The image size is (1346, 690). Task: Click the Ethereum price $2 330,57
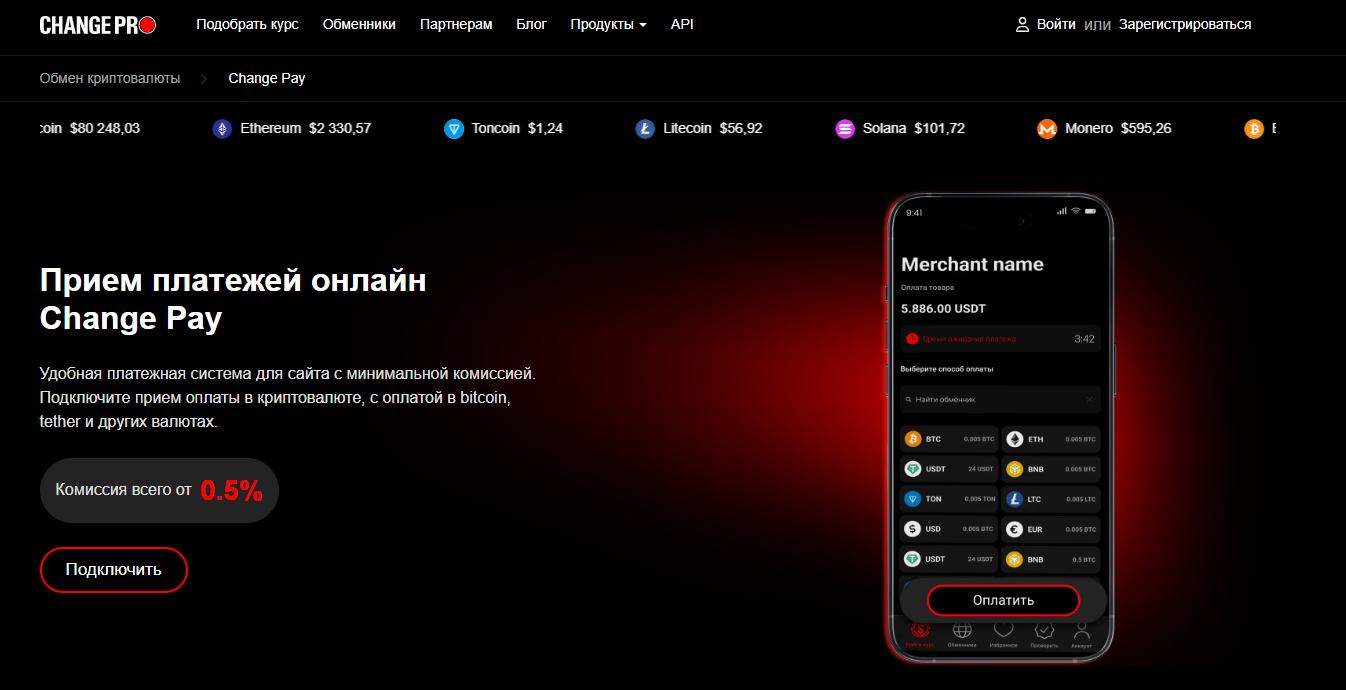point(340,129)
